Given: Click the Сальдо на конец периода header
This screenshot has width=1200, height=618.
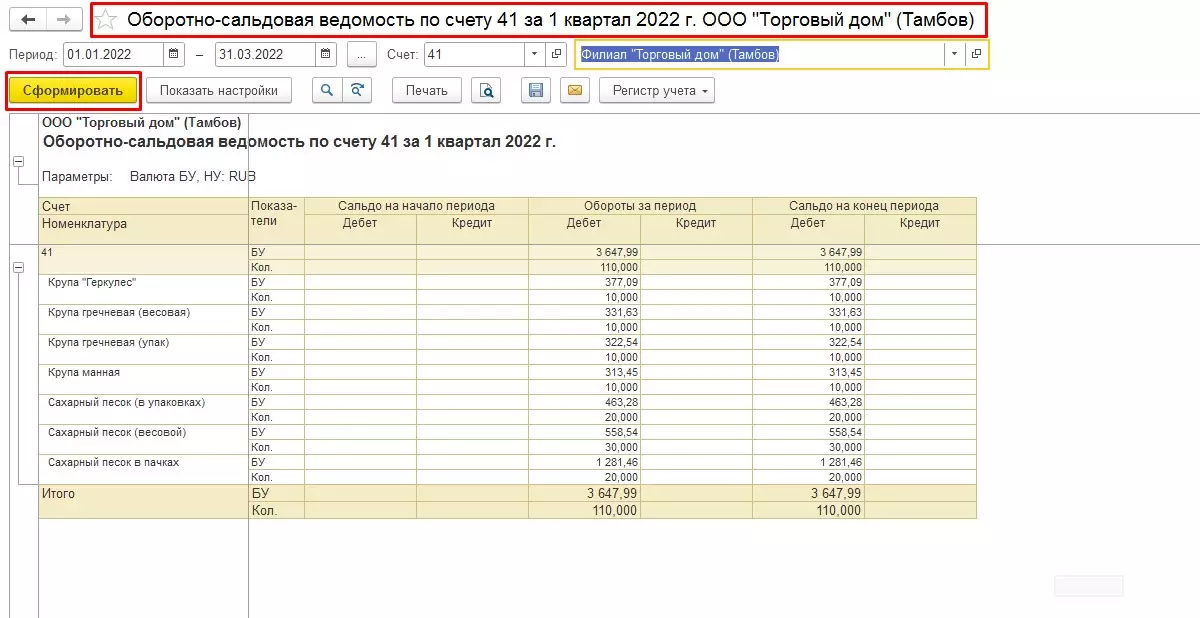Looking at the screenshot, I should tap(864, 206).
